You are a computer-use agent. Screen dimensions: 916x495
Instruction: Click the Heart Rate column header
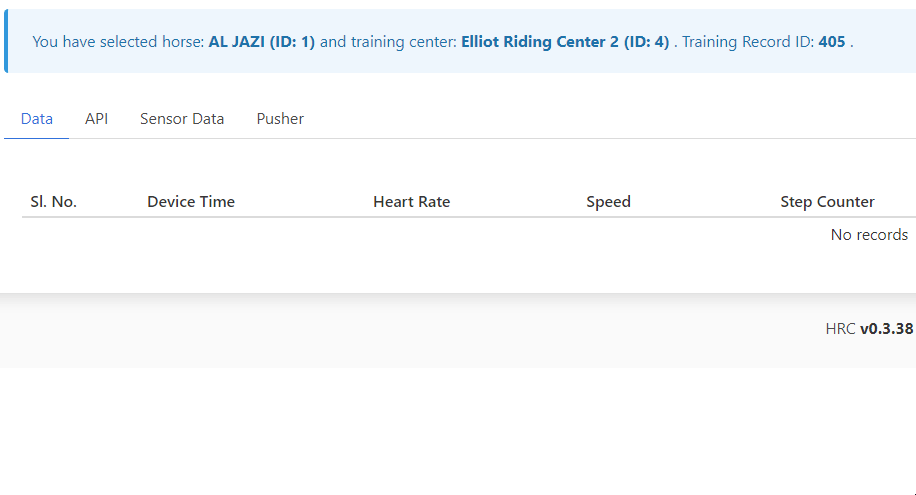(411, 202)
